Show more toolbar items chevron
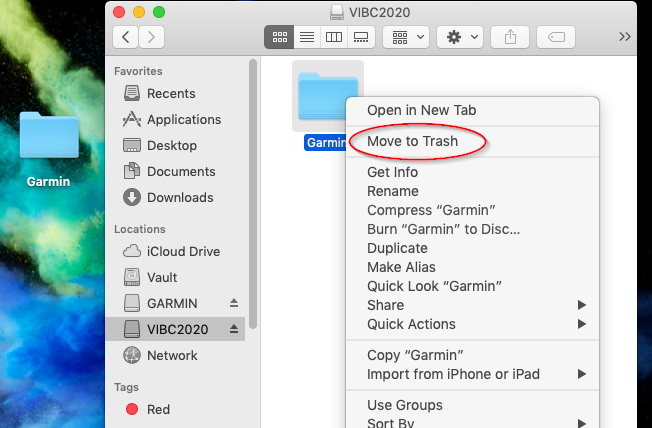The height and width of the screenshot is (428, 652). tap(625, 37)
